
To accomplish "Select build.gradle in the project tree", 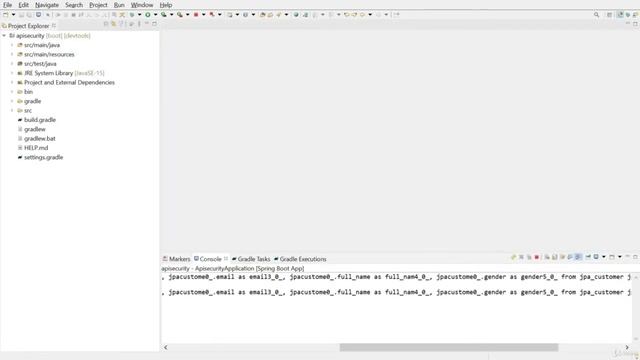I will pos(40,120).
